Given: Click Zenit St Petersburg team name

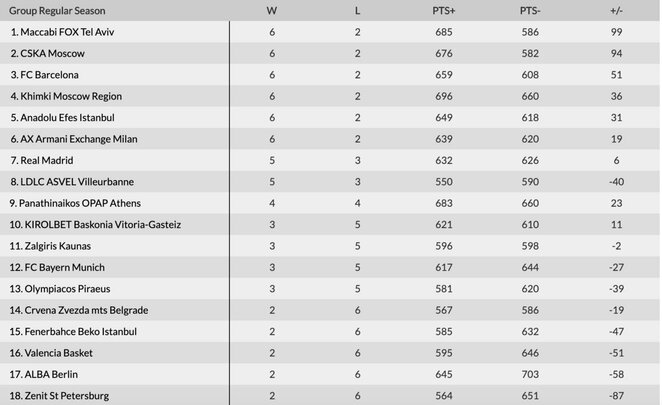Looking at the screenshot, I should (65, 397).
